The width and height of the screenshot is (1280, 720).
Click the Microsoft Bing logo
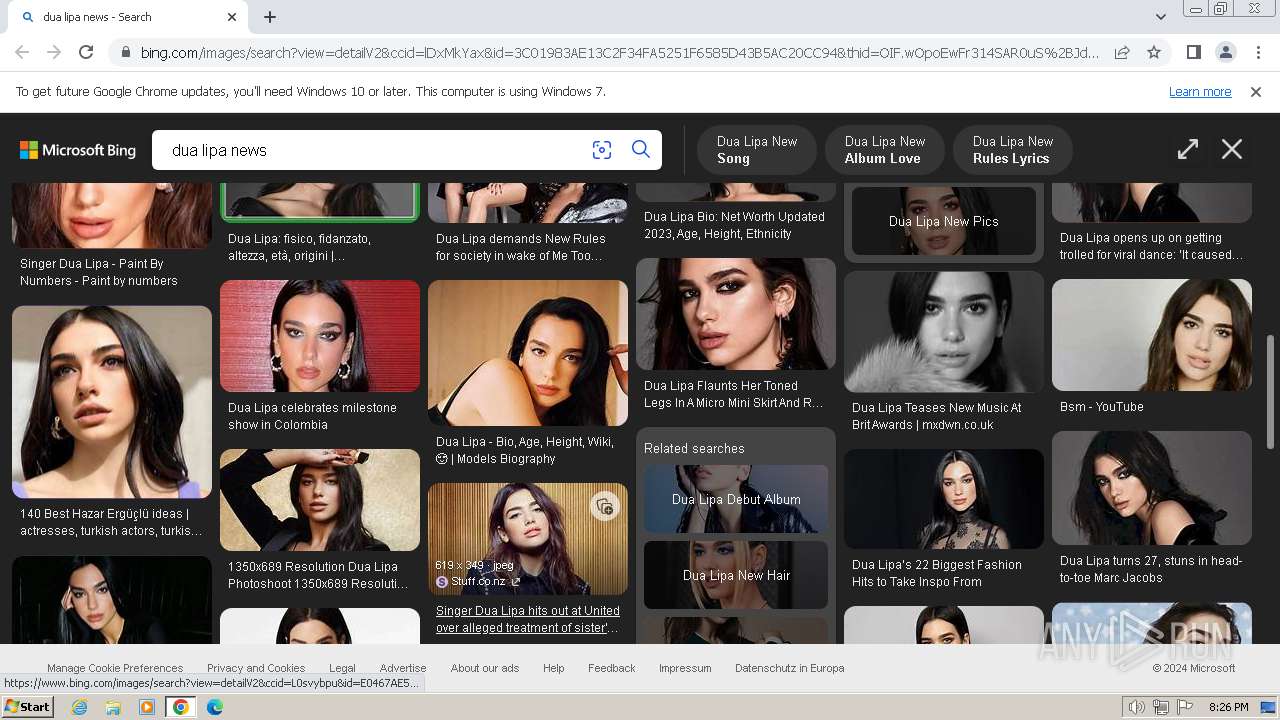78,150
